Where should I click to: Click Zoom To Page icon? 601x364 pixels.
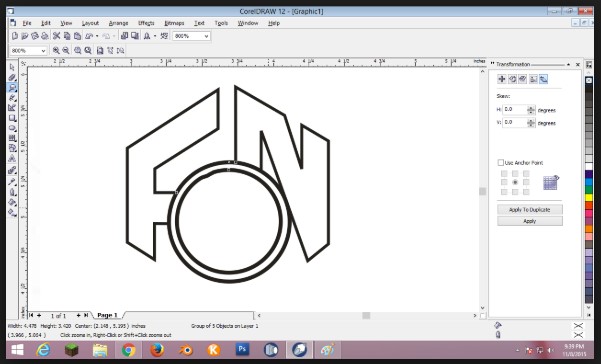tap(100, 50)
